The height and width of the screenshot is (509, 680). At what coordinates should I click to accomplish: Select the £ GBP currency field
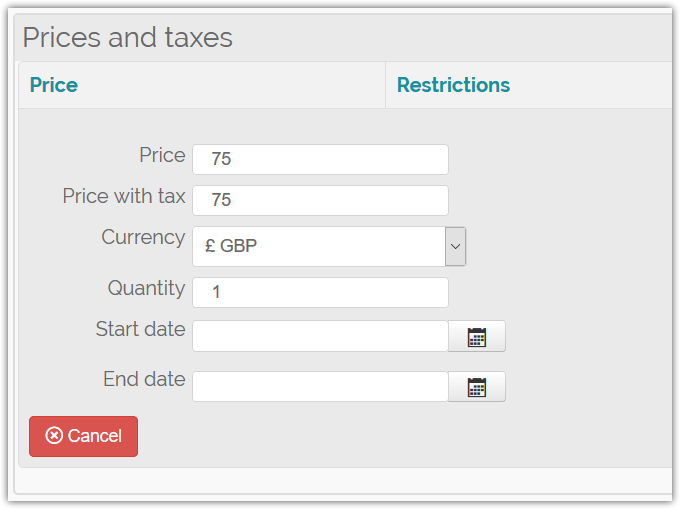point(318,246)
